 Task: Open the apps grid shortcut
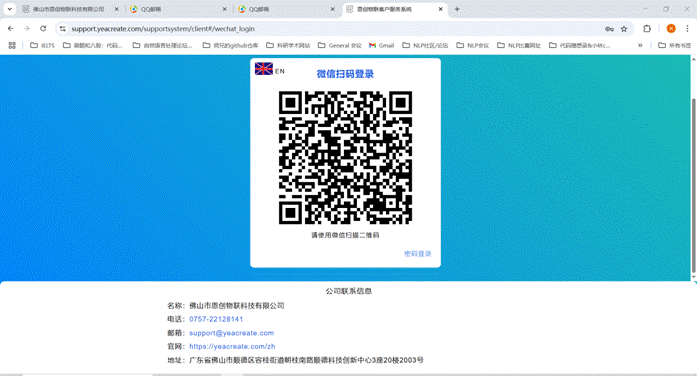click(12, 45)
